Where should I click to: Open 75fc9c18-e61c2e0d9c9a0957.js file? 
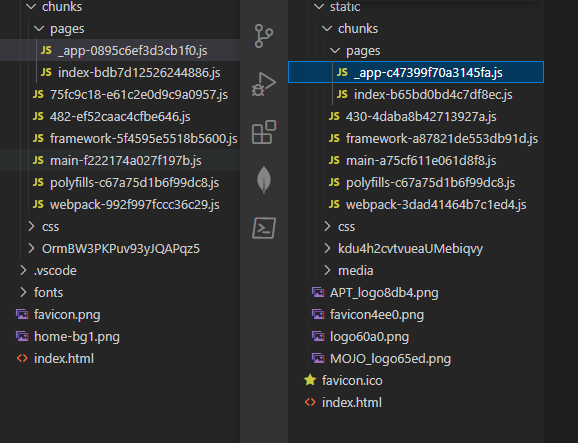click(120, 95)
